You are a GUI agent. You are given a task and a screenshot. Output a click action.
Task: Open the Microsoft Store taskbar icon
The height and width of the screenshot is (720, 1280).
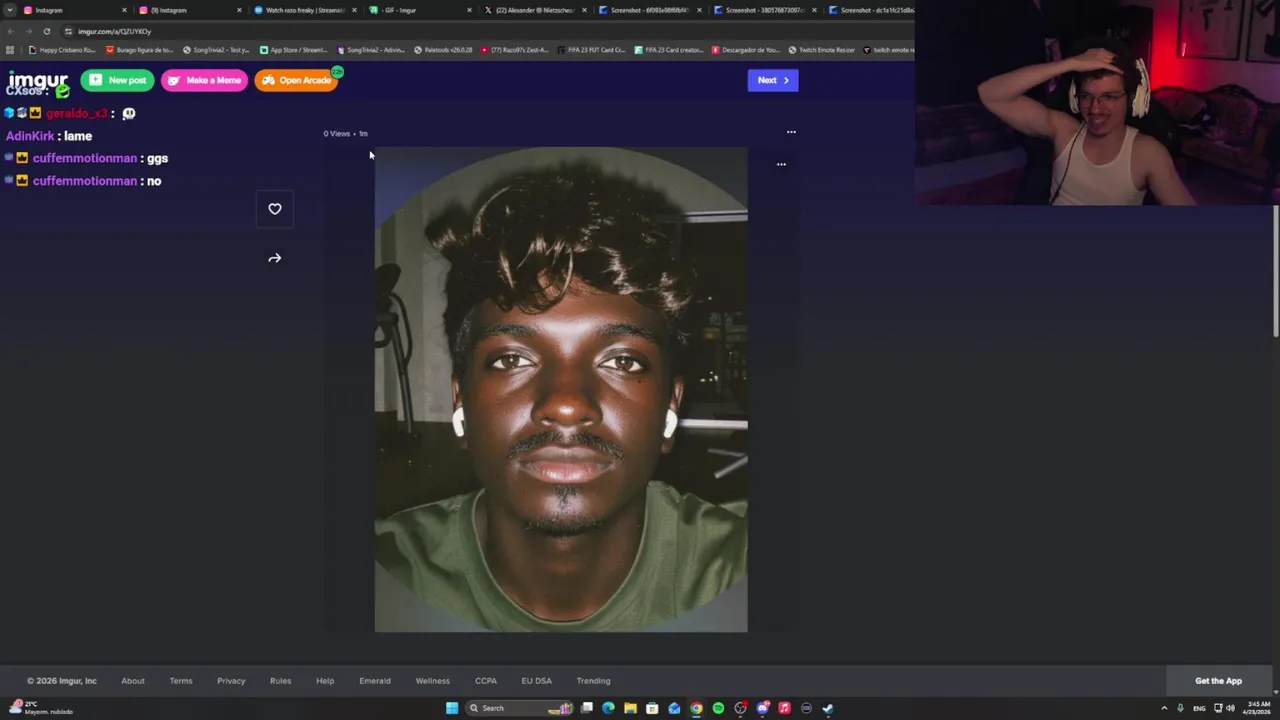(x=652, y=708)
